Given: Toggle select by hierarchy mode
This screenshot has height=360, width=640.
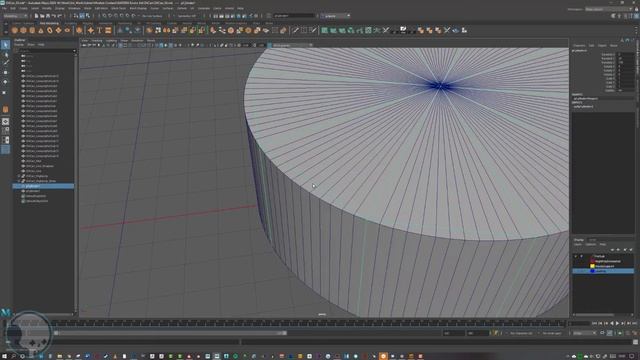Looking at the screenshot, I should [76, 16].
